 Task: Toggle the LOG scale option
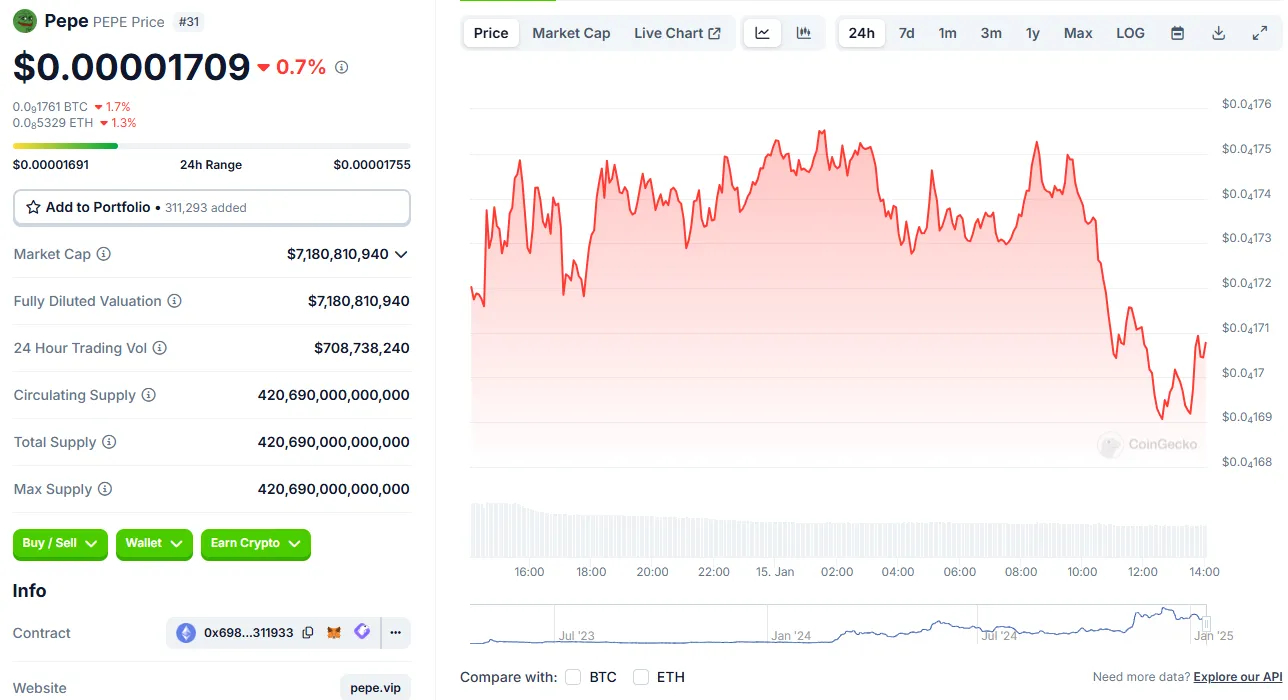point(1130,33)
